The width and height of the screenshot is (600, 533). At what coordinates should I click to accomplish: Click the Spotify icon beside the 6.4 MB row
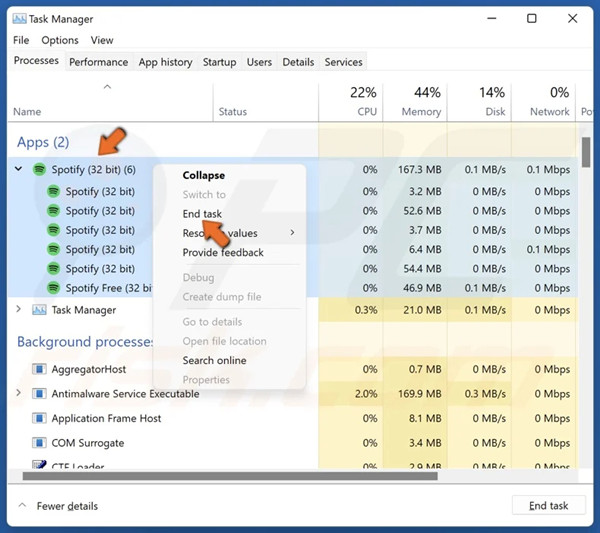[x=54, y=249]
